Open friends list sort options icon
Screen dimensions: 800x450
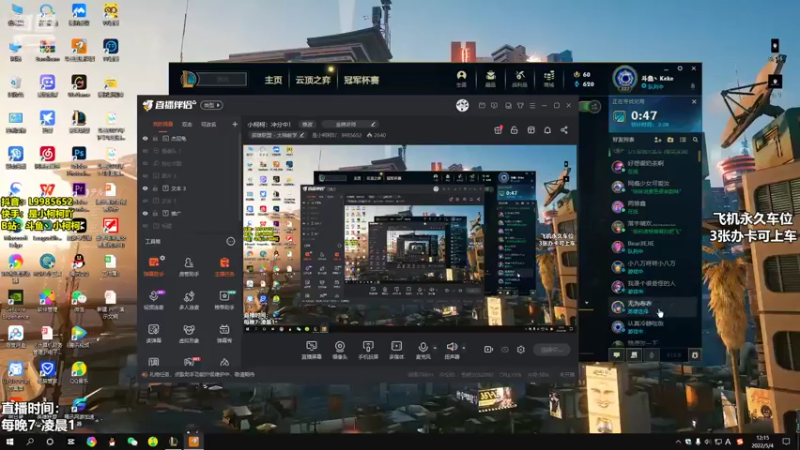click(683, 139)
